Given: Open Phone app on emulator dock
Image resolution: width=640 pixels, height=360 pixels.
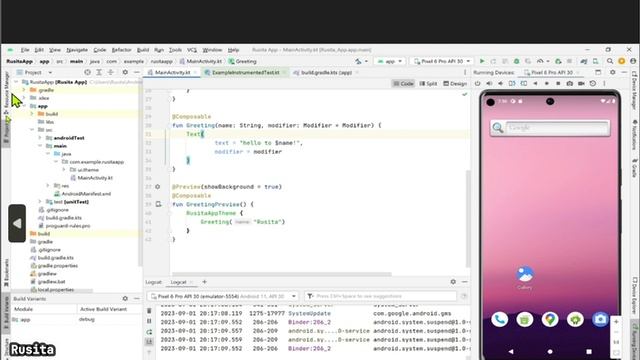Looking at the screenshot, I should [500, 319].
